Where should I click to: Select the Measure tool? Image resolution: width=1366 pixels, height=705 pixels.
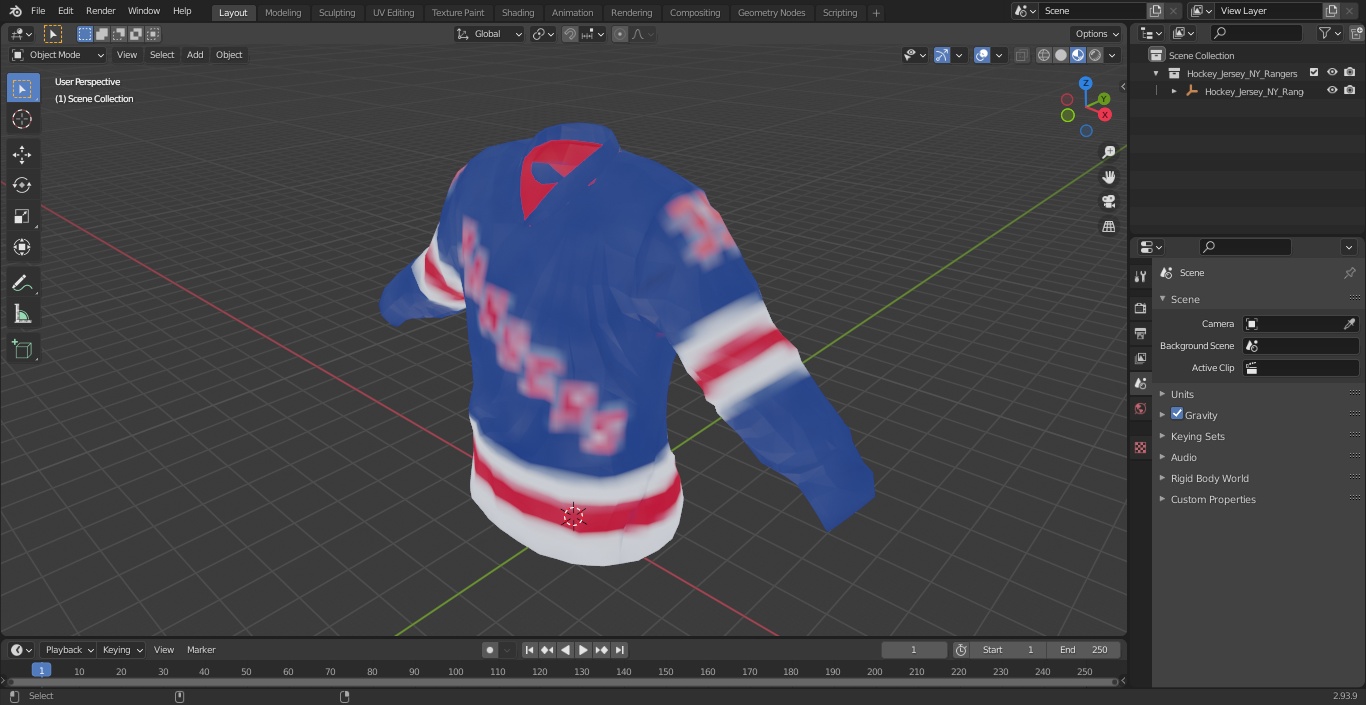(22, 314)
